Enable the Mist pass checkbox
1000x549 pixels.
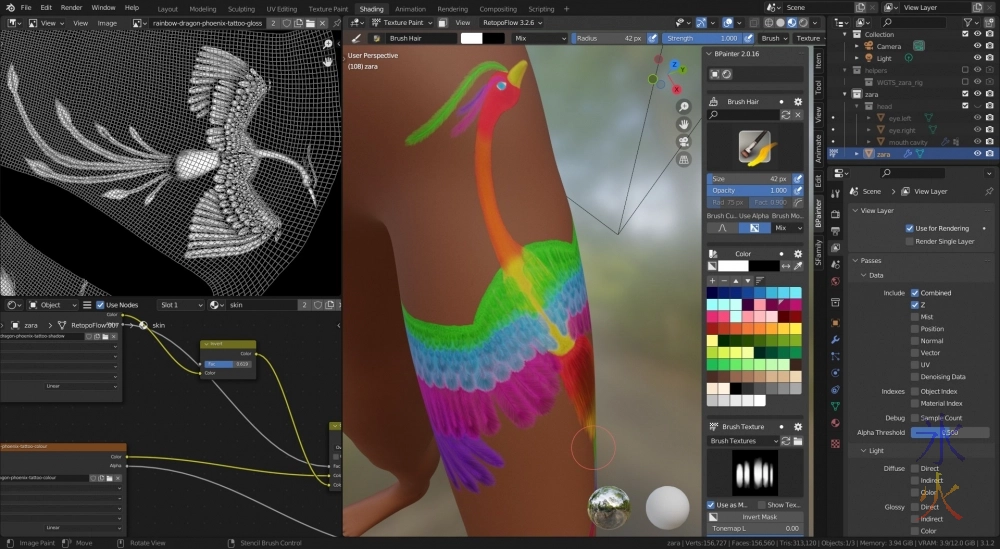[915, 317]
